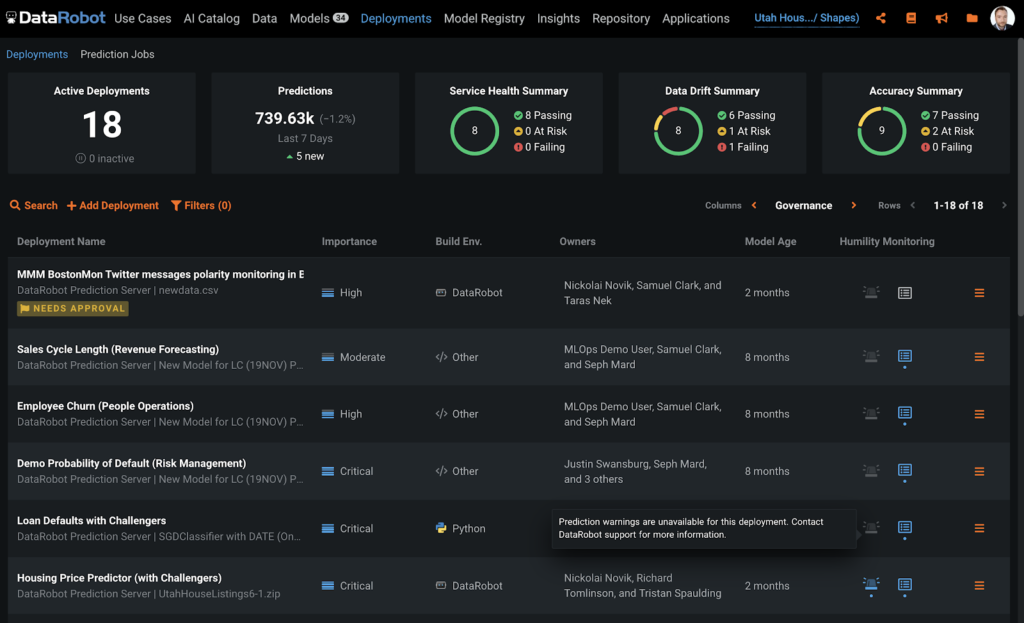Viewport: 1024px width, 623px height.
Task: Toggle humility monitoring on Loan Defaults with Challengers
Action: click(870, 529)
